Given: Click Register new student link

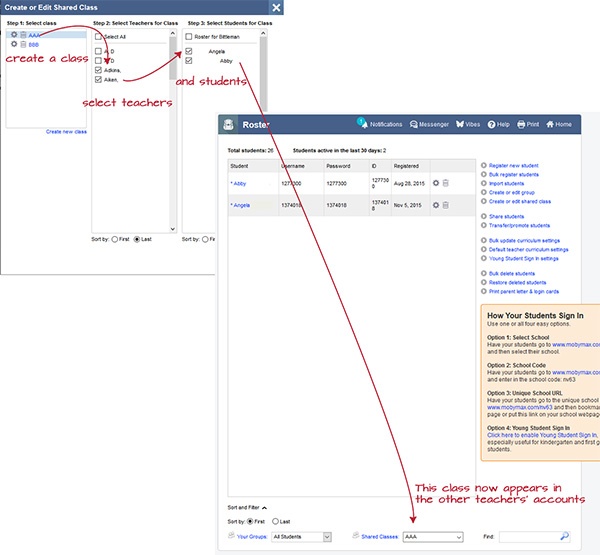Looking at the screenshot, I should 514,166.
